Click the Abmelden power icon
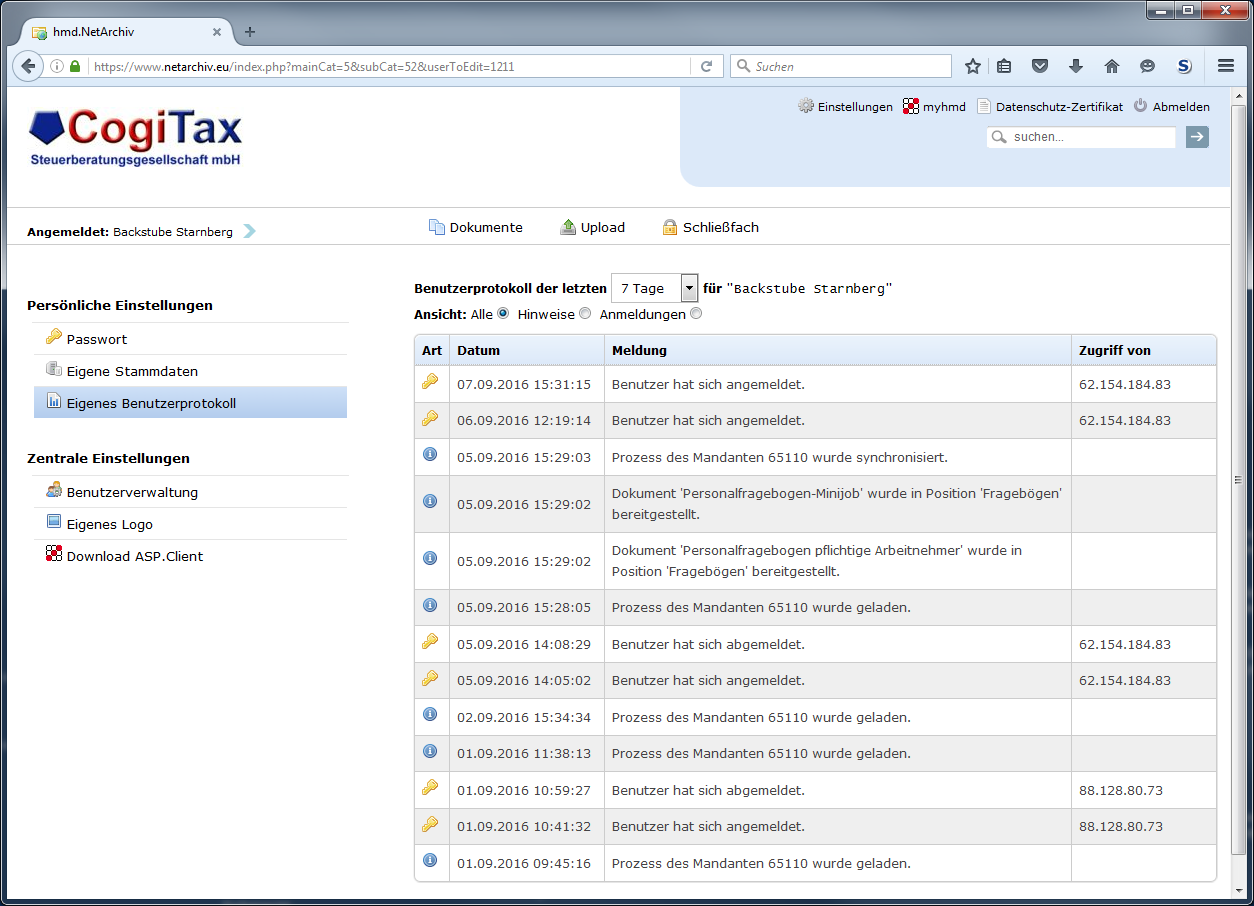This screenshot has width=1254, height=906. (x=1138, y=106)
